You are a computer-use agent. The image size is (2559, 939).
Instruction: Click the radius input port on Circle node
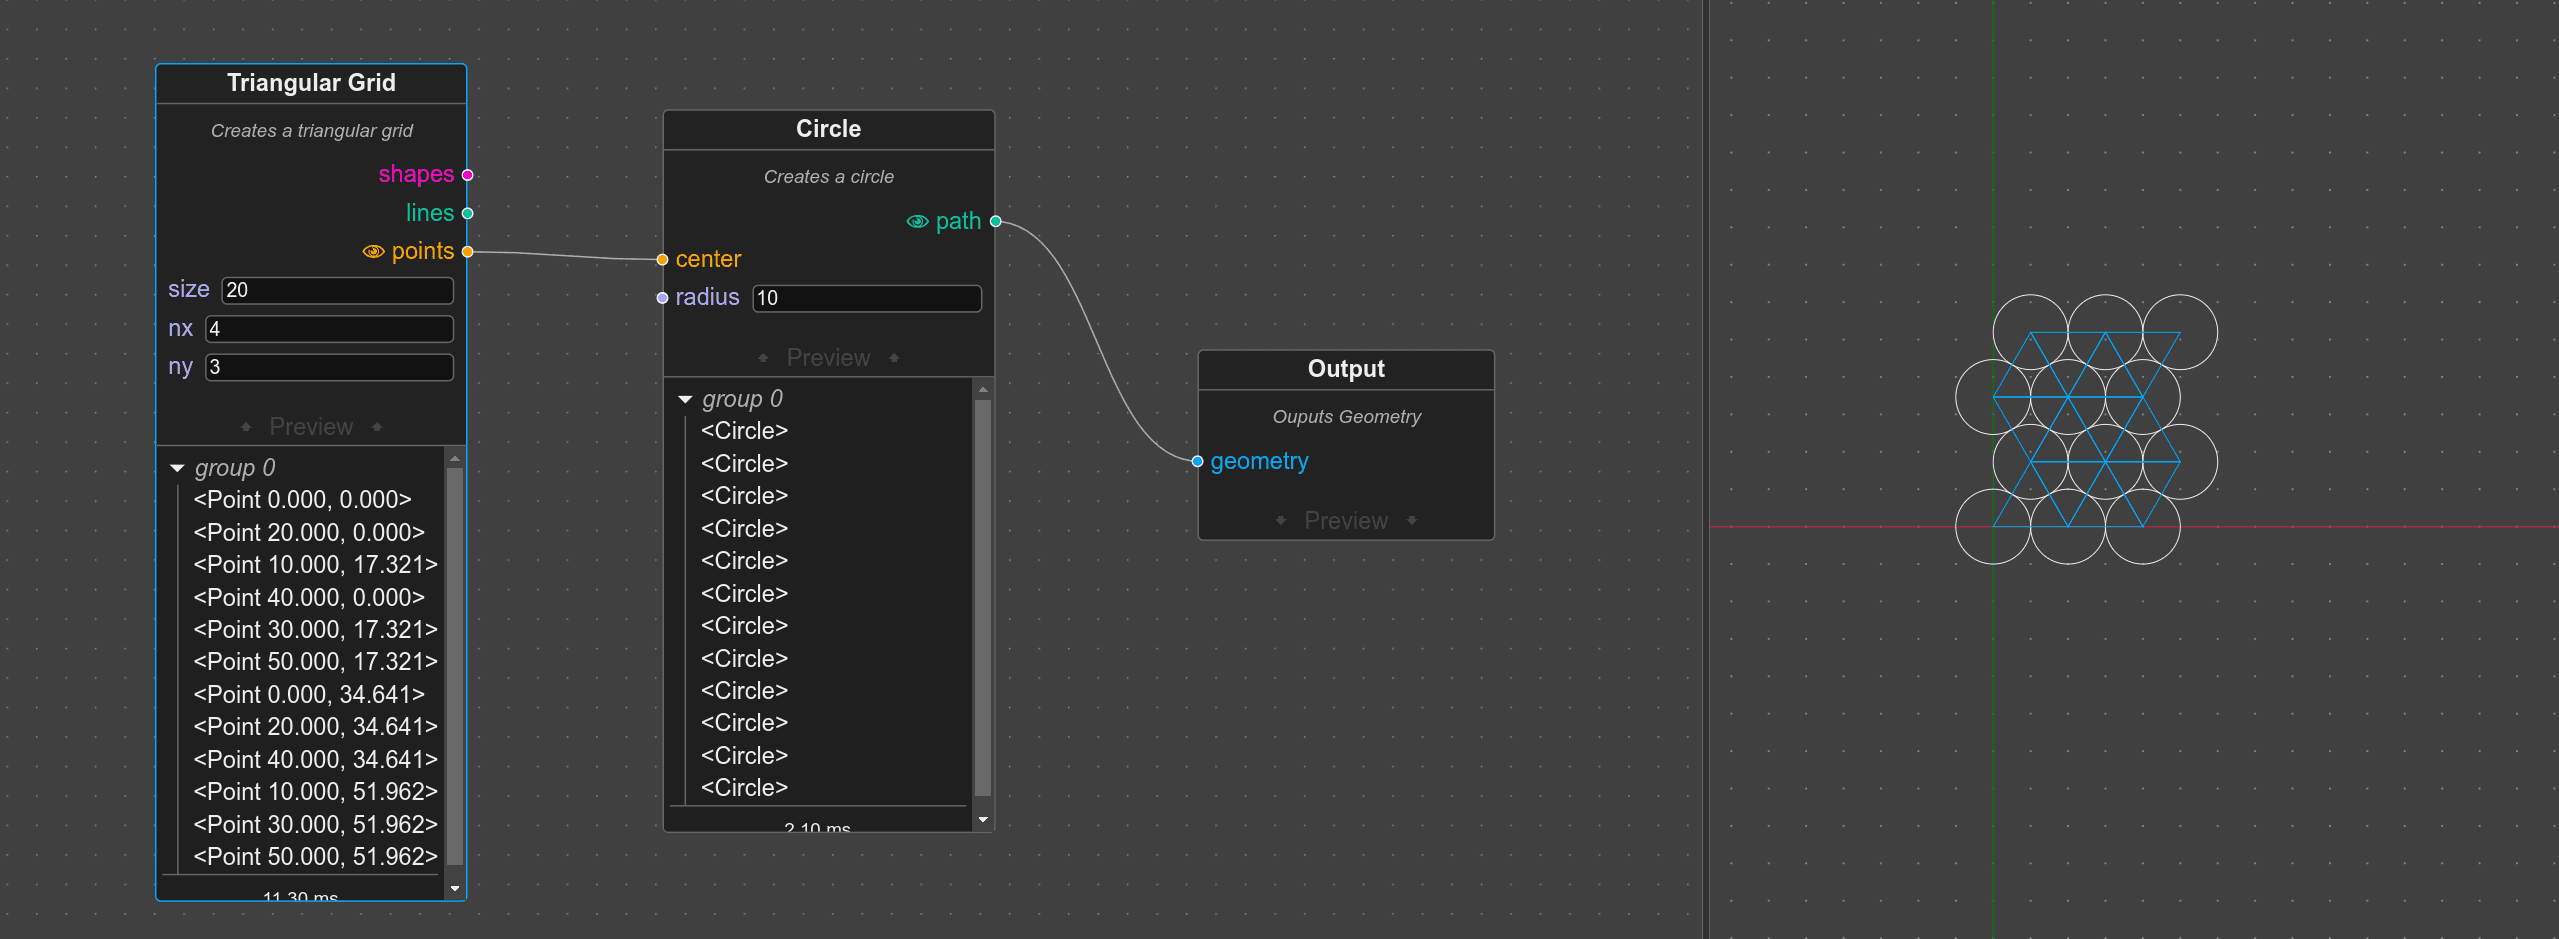pyautogui.click(x=662, y=297)
